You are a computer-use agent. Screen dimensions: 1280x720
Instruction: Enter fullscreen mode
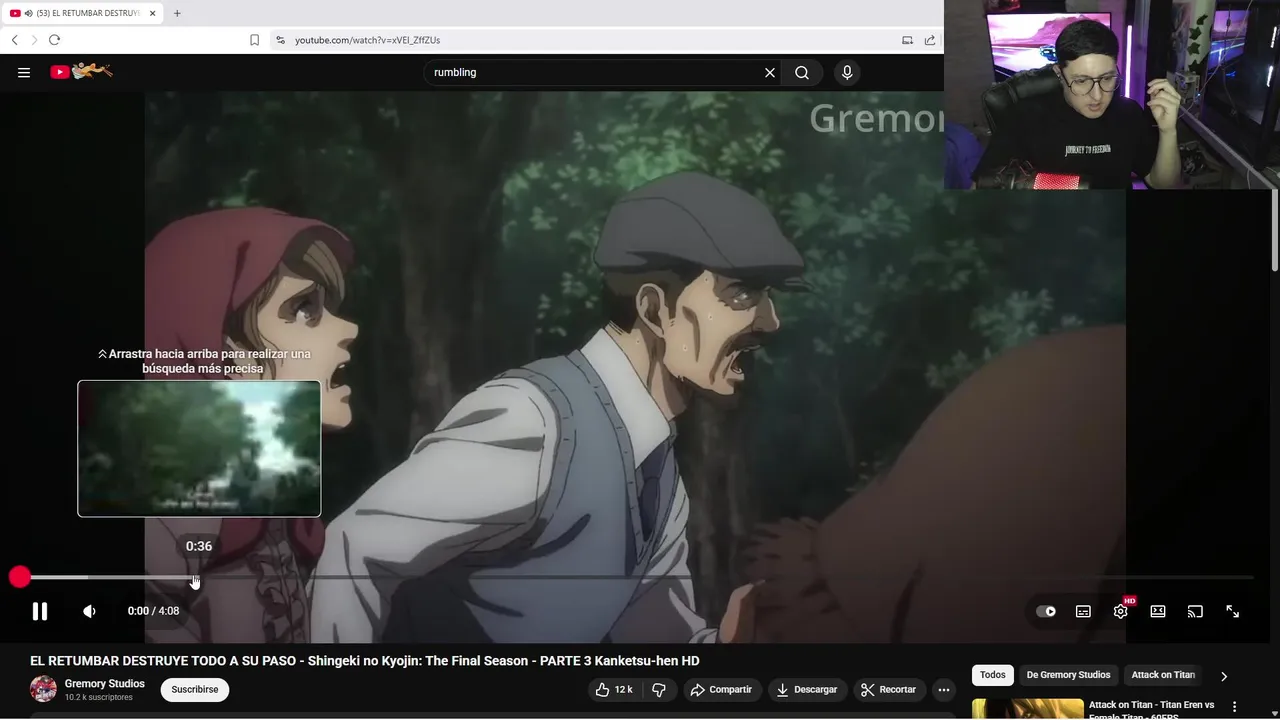click(x=1233, y=611)
